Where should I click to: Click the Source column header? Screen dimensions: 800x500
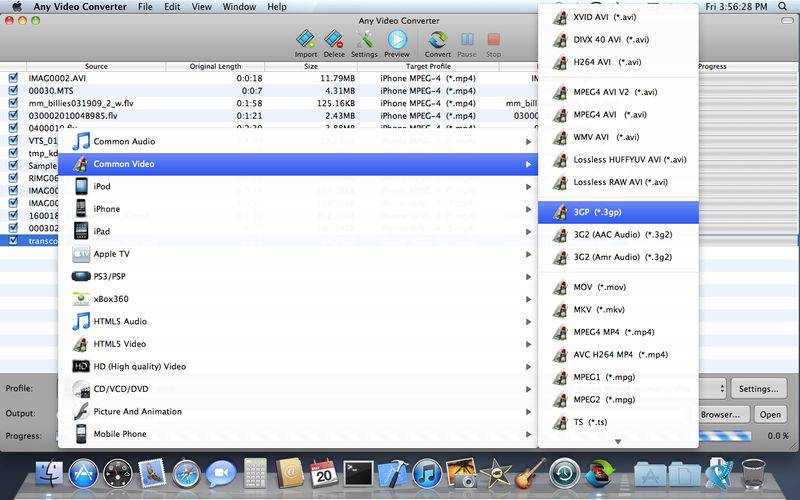click(96, 66)
